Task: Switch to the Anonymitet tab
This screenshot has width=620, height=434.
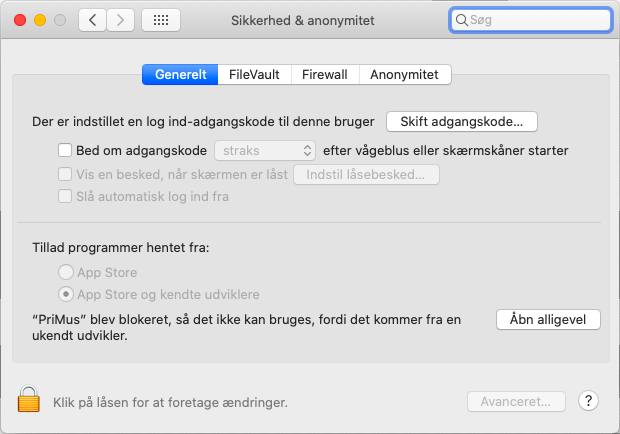Action: pyautogui.click(x=405, y=75)
